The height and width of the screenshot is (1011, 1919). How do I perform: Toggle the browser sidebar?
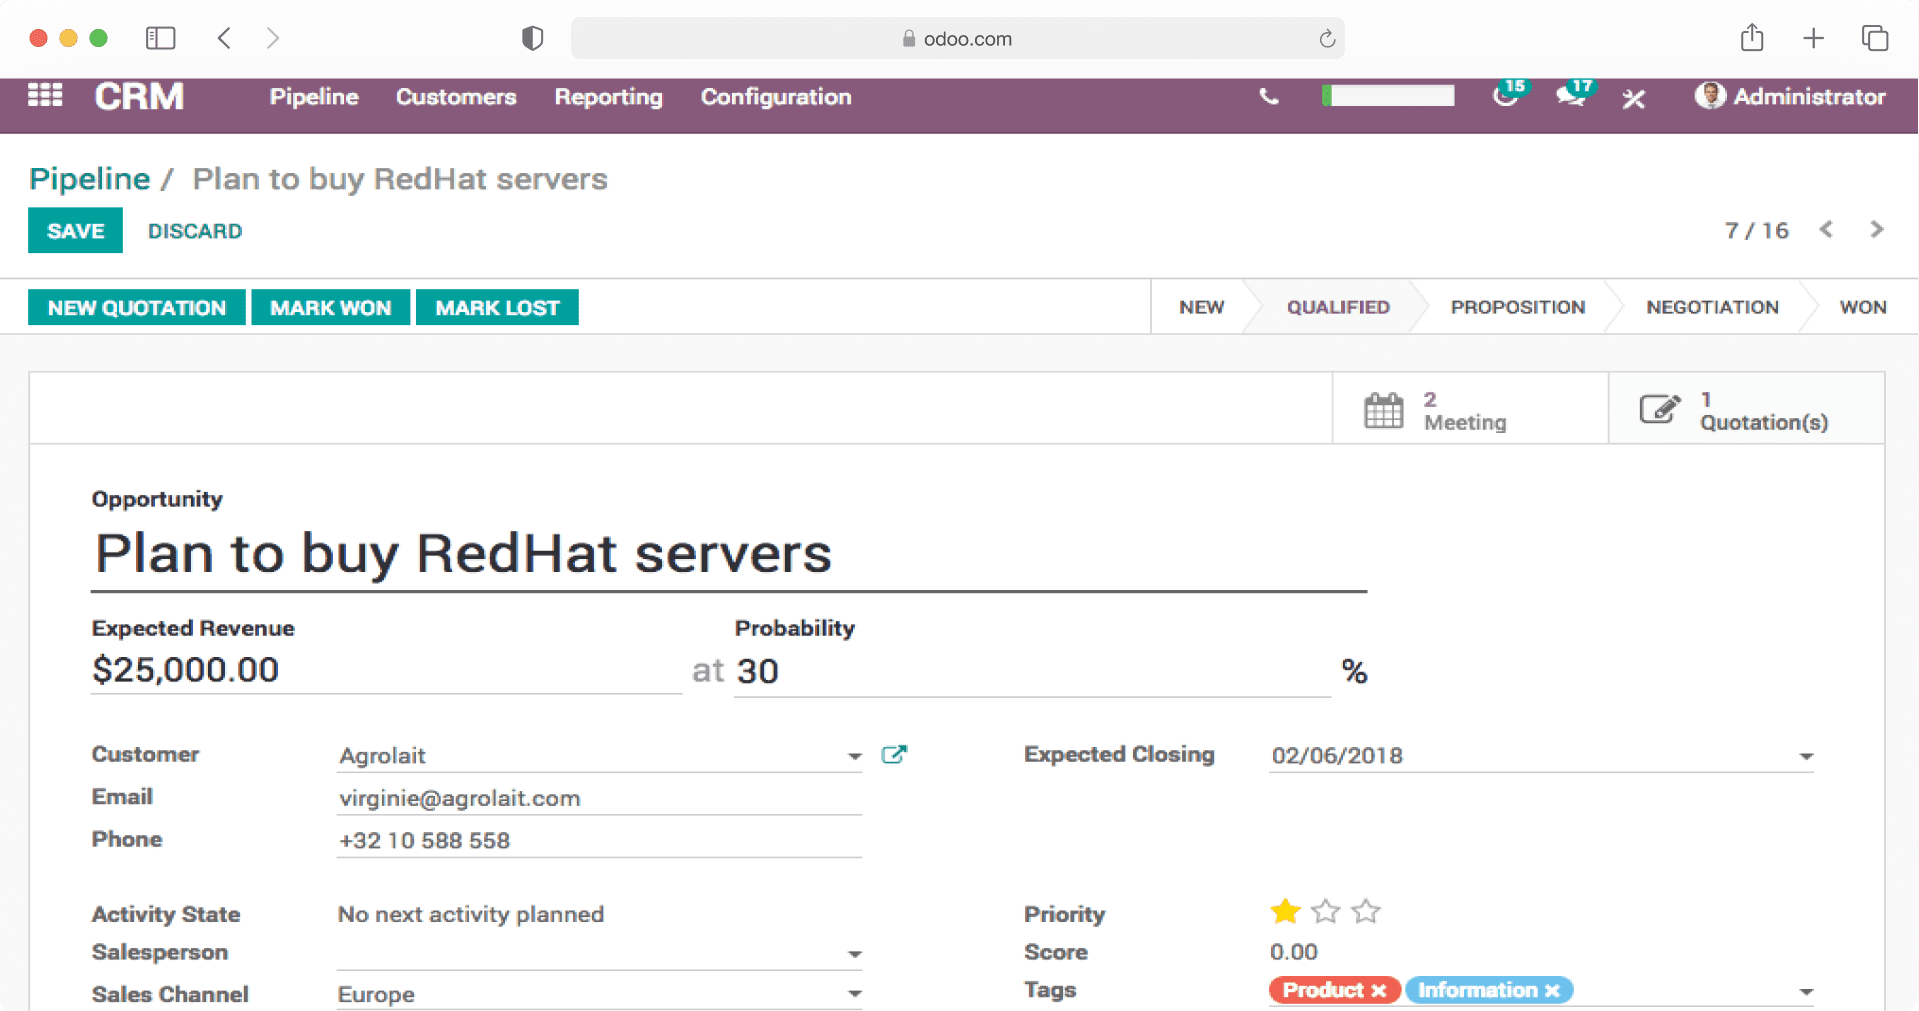160,38
